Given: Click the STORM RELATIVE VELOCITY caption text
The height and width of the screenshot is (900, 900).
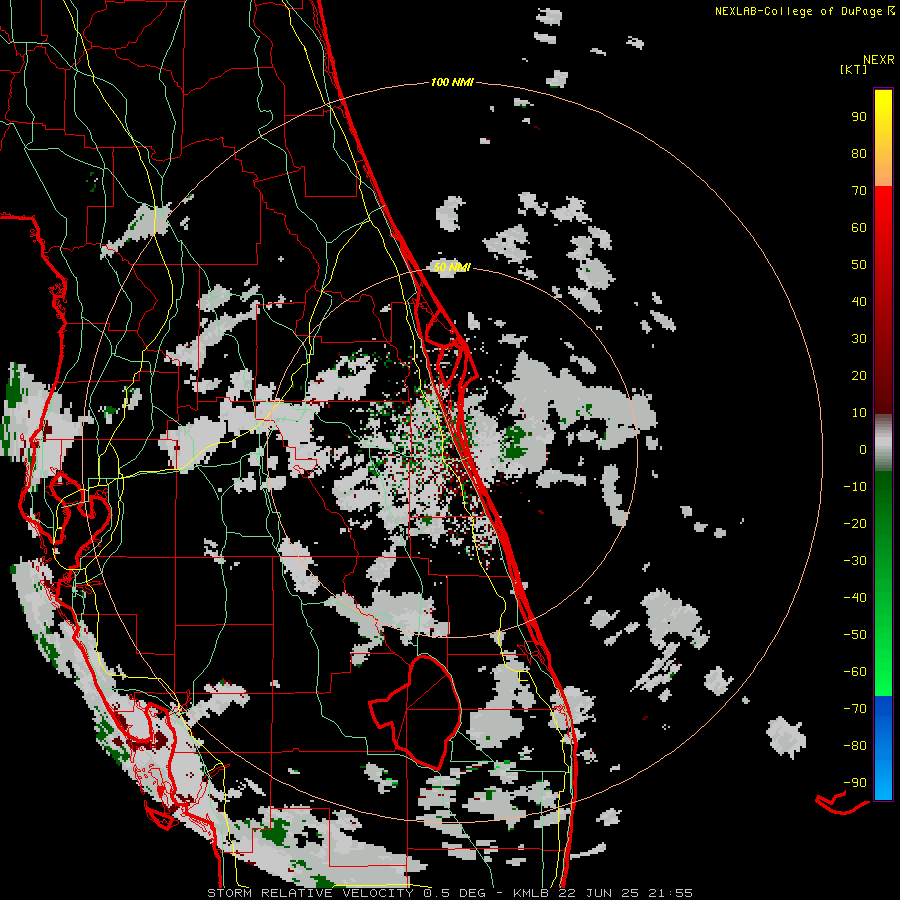Looking at the screenshot, I should pyautogui.click(x=310, y=893).
